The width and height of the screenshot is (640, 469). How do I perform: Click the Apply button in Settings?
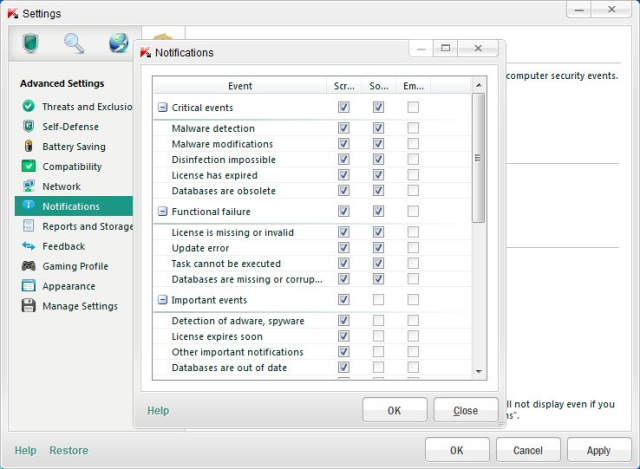(599, 451)
